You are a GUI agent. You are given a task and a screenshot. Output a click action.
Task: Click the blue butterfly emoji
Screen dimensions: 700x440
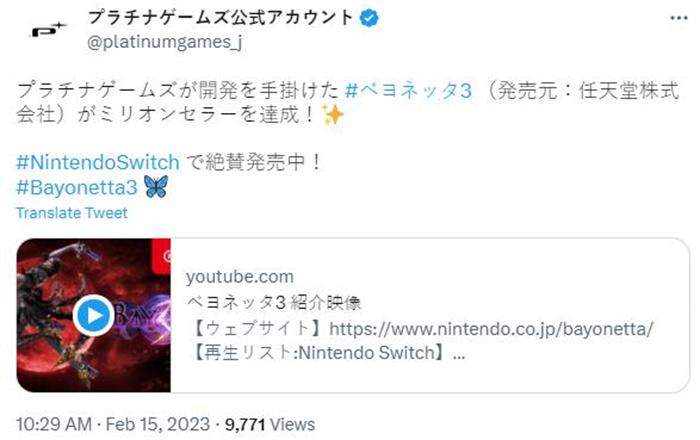[156, 187]
